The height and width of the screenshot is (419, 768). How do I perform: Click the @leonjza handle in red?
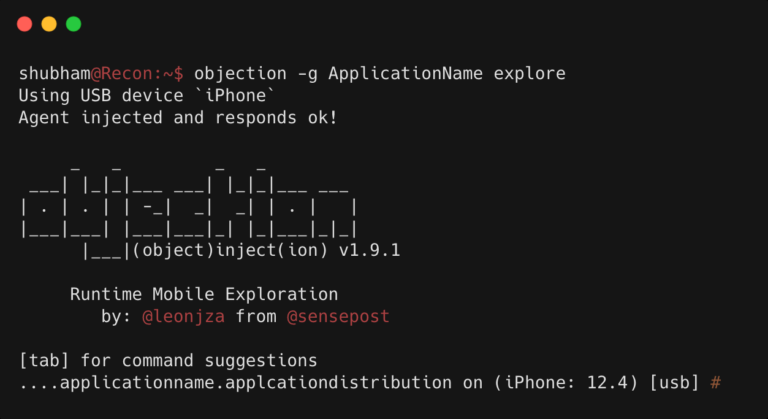(x=183, y=317)
